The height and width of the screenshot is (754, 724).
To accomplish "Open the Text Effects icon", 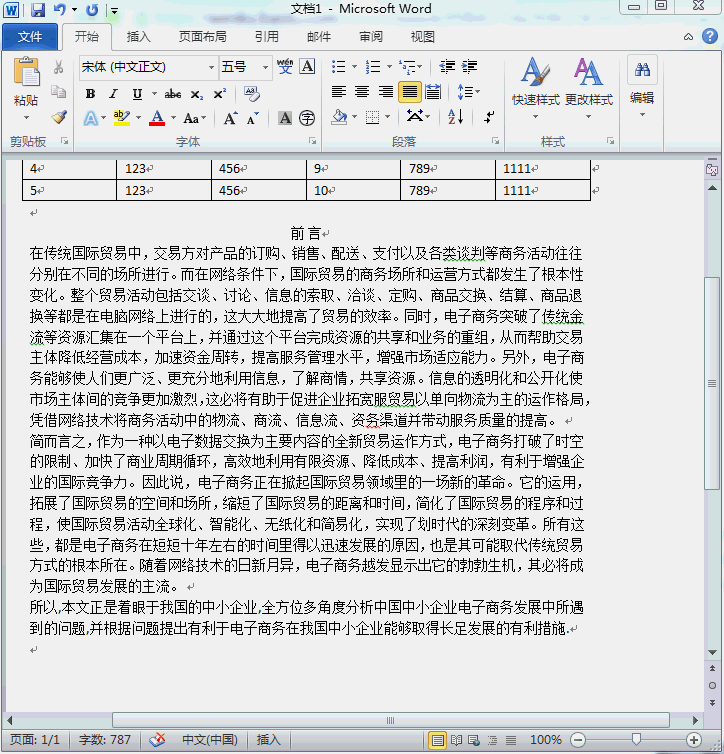I will click(x=91, y=118).
